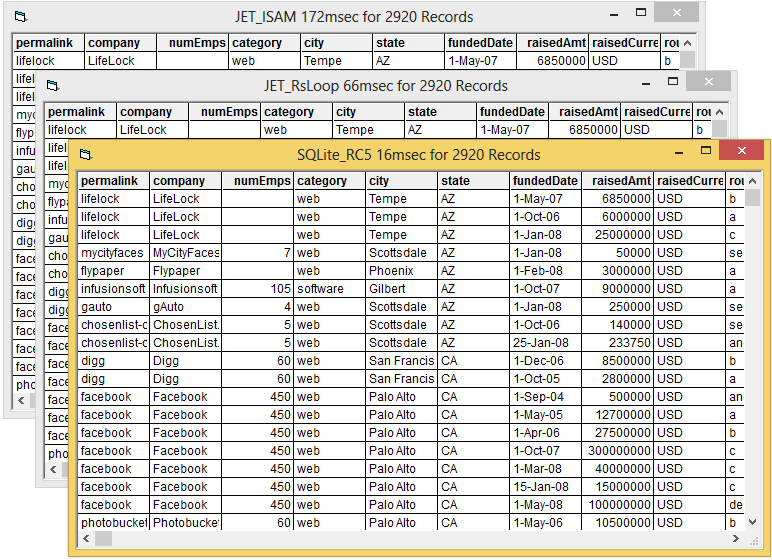Click the scroll-down arrow in the SQLite grid
This screenshot has height=560, width=772.
click(x=753, y=521)
